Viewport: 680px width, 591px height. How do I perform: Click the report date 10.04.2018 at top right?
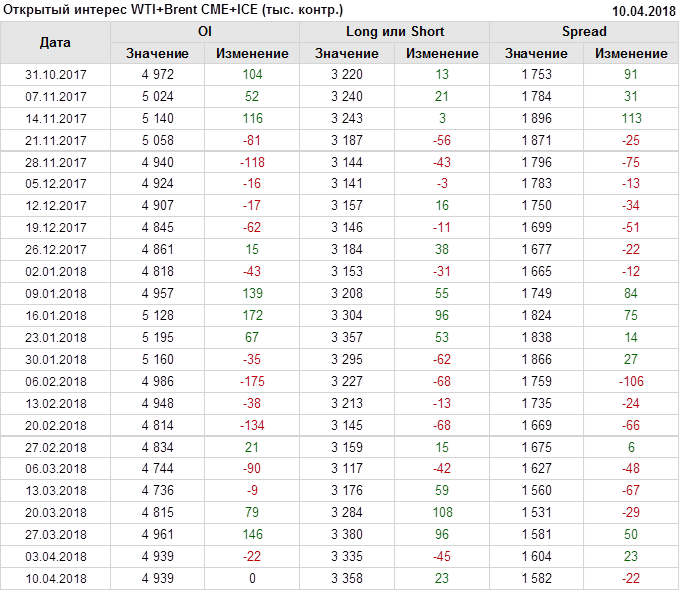643,10
